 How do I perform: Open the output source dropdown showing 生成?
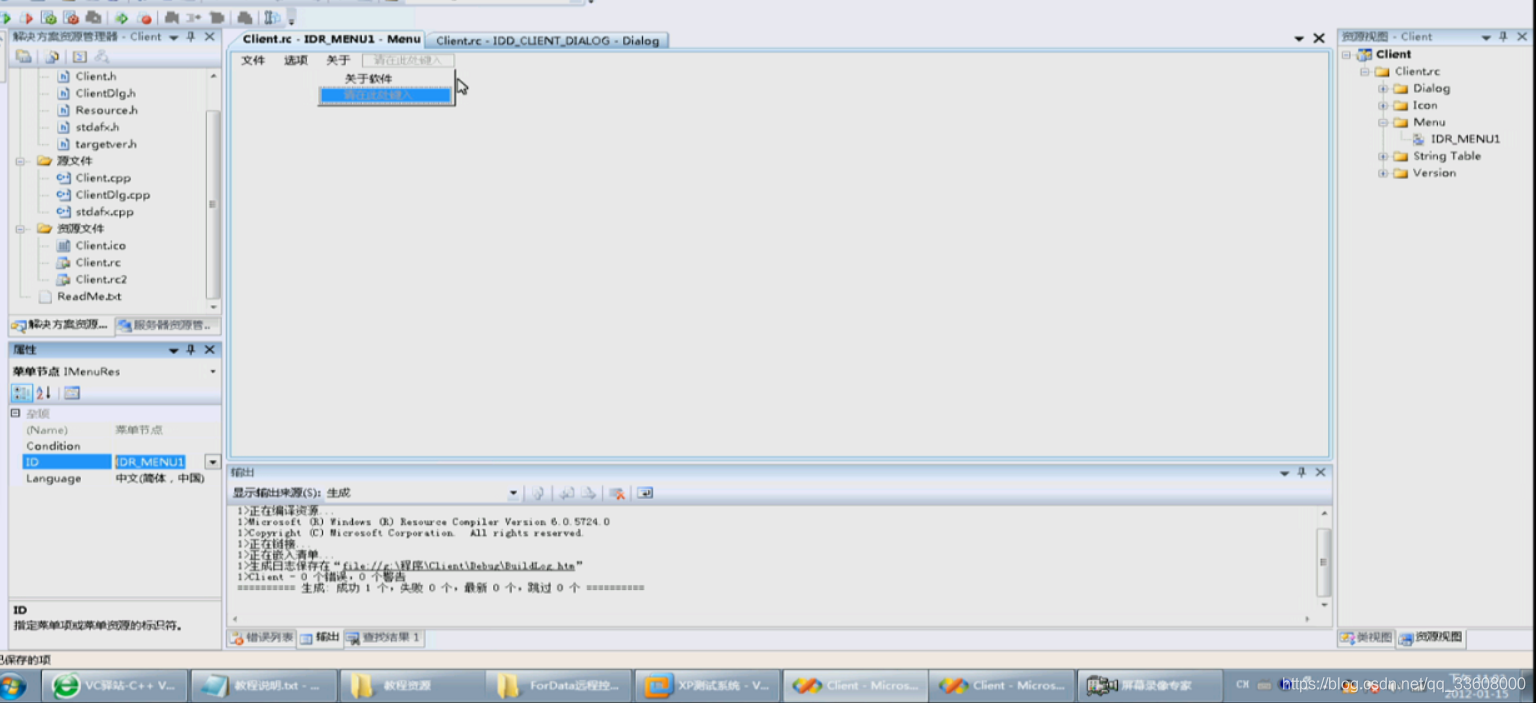click(514, 493)
